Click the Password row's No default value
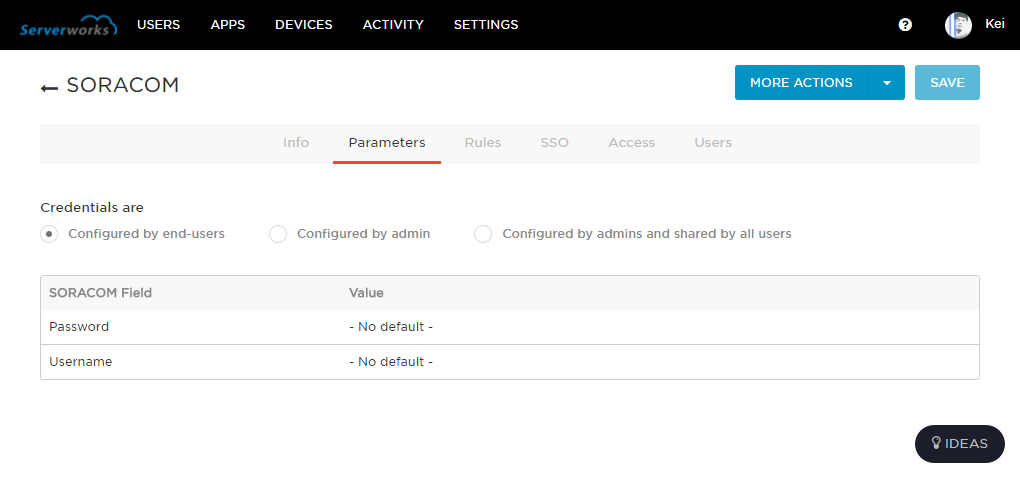 pyautogui.click(x=391, y=327)
